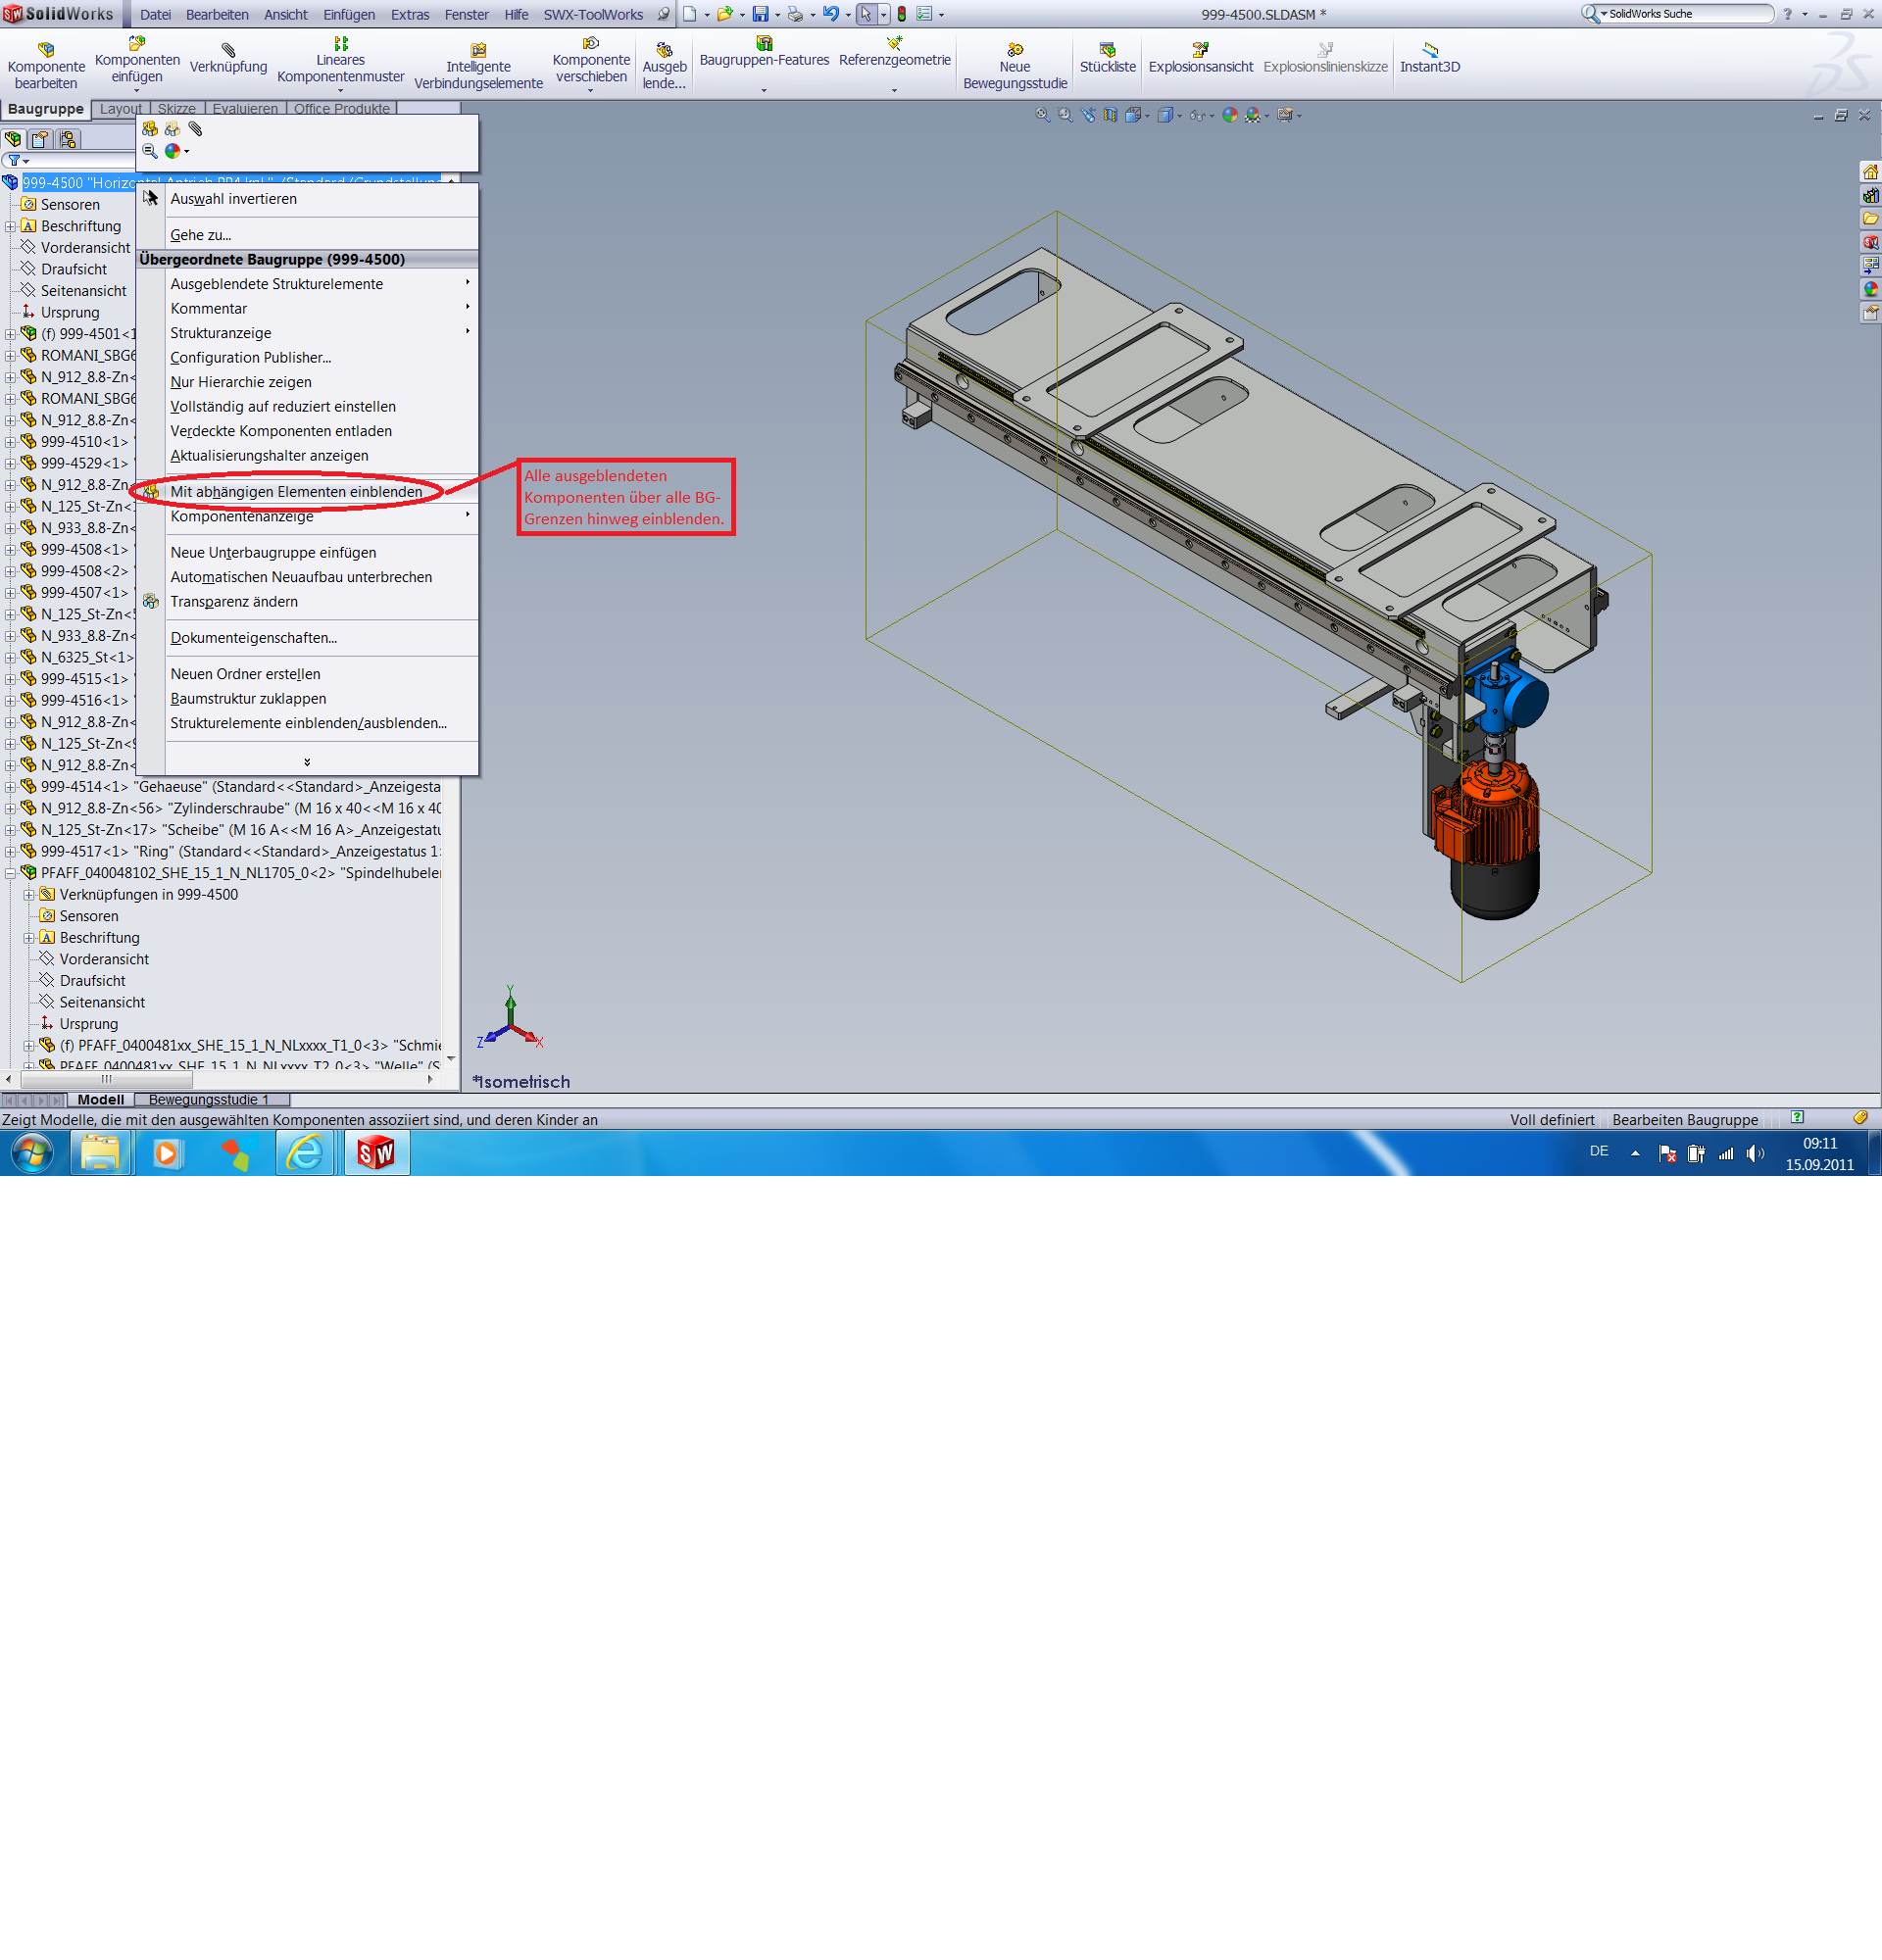
Task: Open the PropertyManager tab icon
Action: pos(40,139)
